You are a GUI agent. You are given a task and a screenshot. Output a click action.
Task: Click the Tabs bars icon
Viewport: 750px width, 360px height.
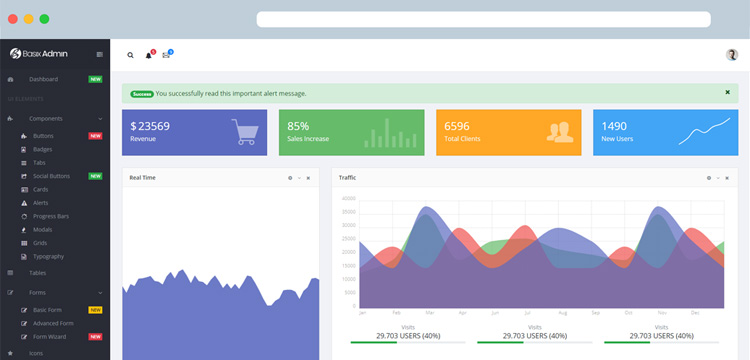tap(24, 163)
